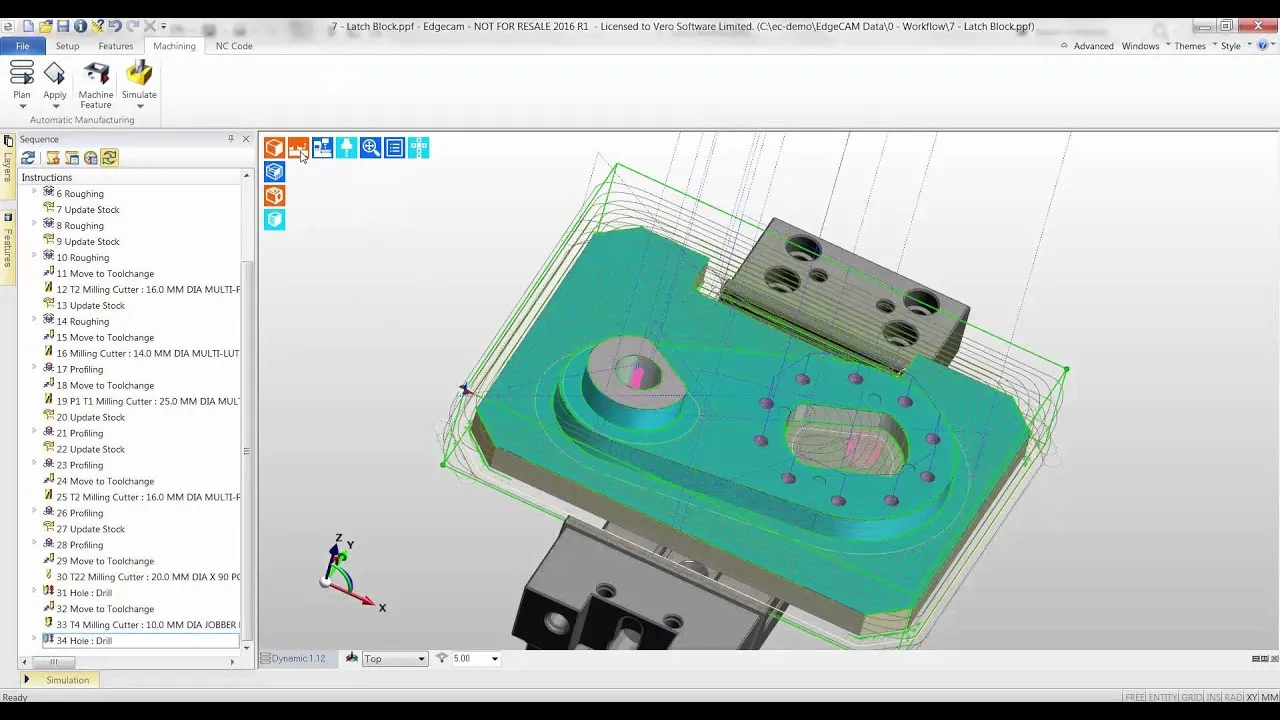This screenshot has height=720, width=1280.
Task: Open the Simulate tool in ribbon
Action: click(139, 84)
